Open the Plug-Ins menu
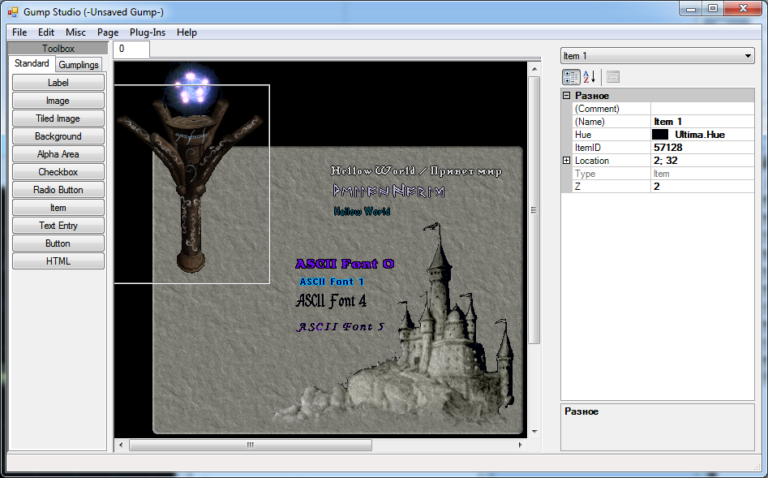 pyautogui.click(x=147, y=32)
